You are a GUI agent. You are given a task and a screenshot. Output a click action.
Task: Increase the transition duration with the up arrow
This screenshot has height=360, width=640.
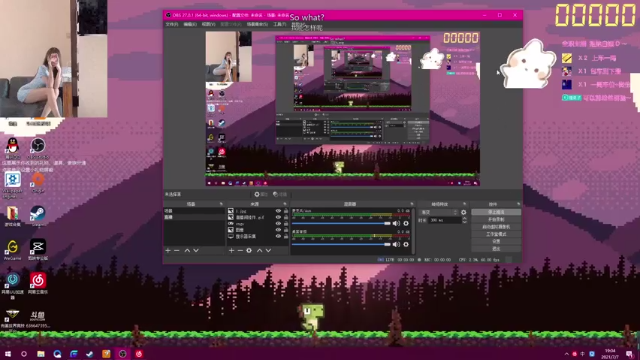tap(464, 218)
